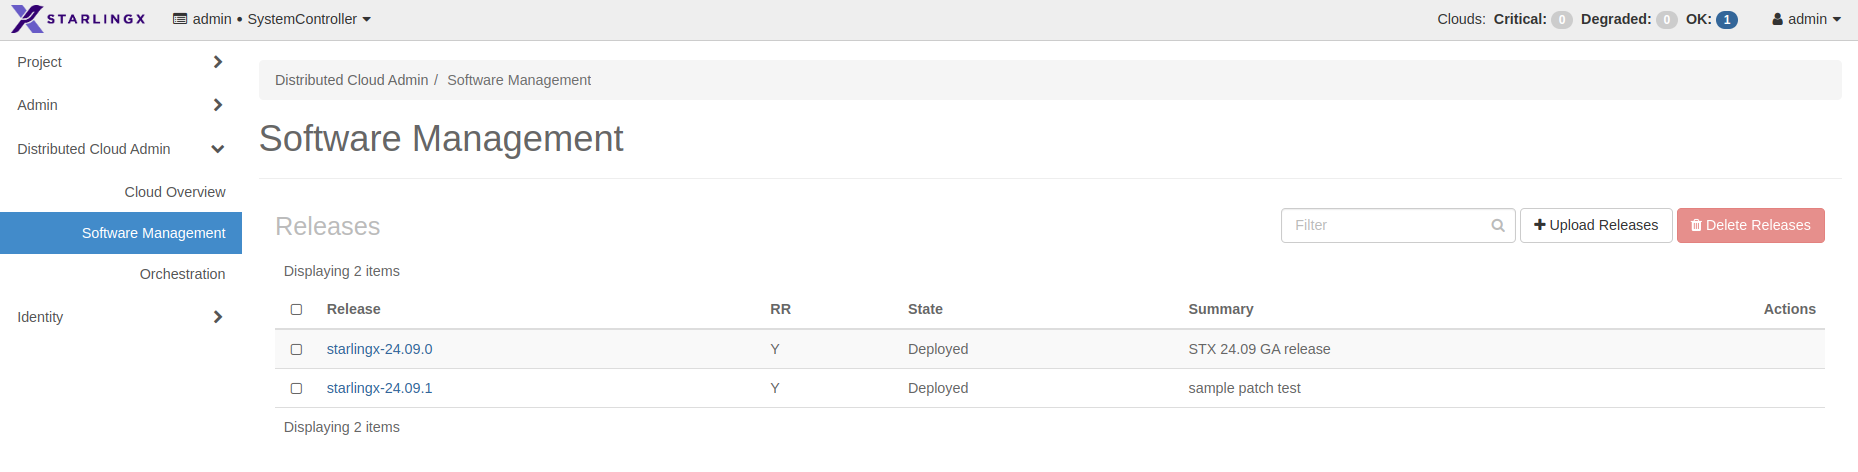Check the starlingx-24.09.1 row checkbox
The height and width of the screenshot is (472, 1858).
pos(296,388)
